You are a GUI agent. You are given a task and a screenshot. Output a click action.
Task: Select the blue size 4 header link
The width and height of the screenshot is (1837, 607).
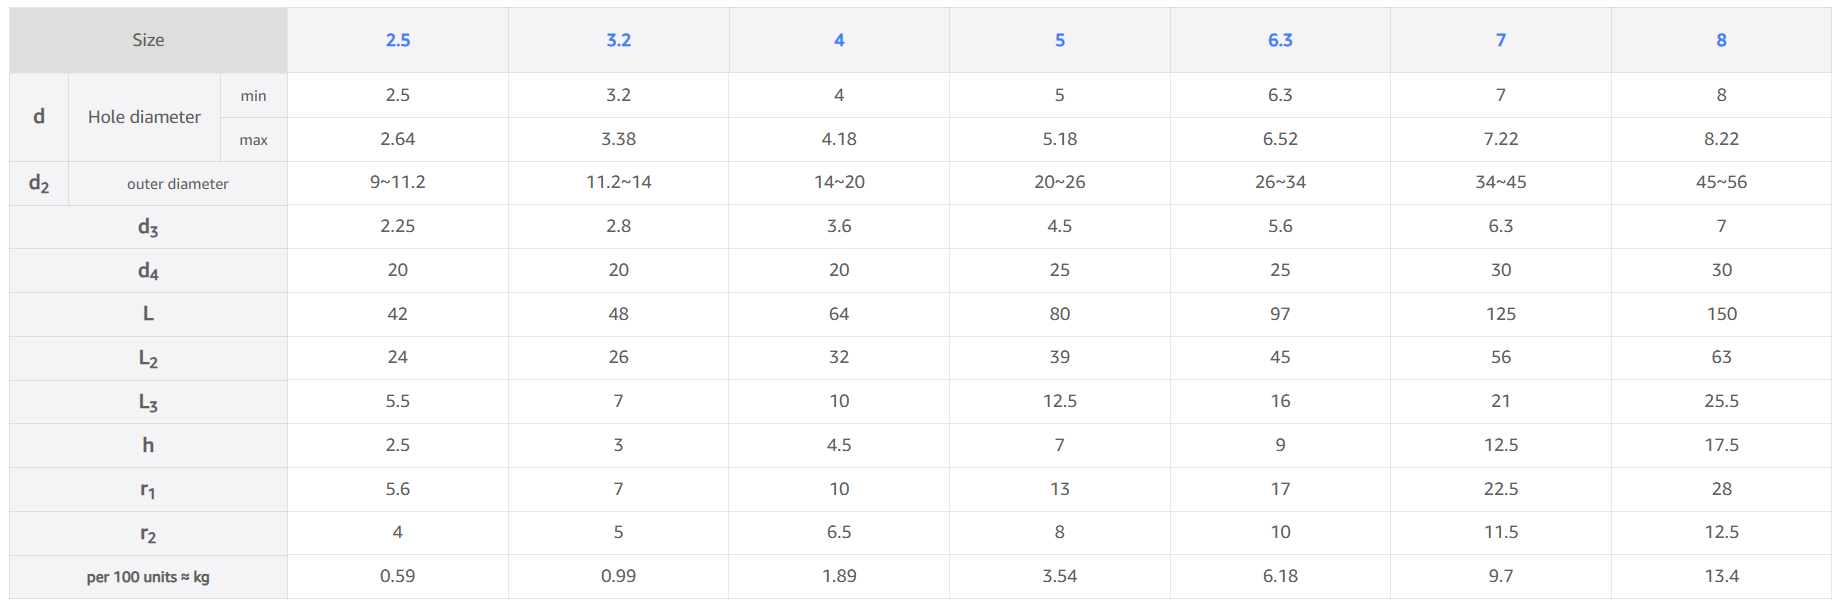(x=839, y=40)
